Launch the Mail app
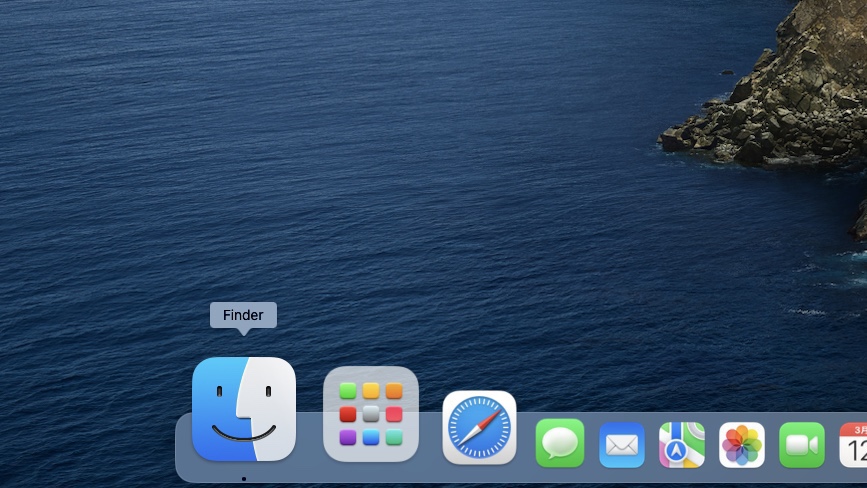This screenshot has height=488, width=867. (622, 445)
